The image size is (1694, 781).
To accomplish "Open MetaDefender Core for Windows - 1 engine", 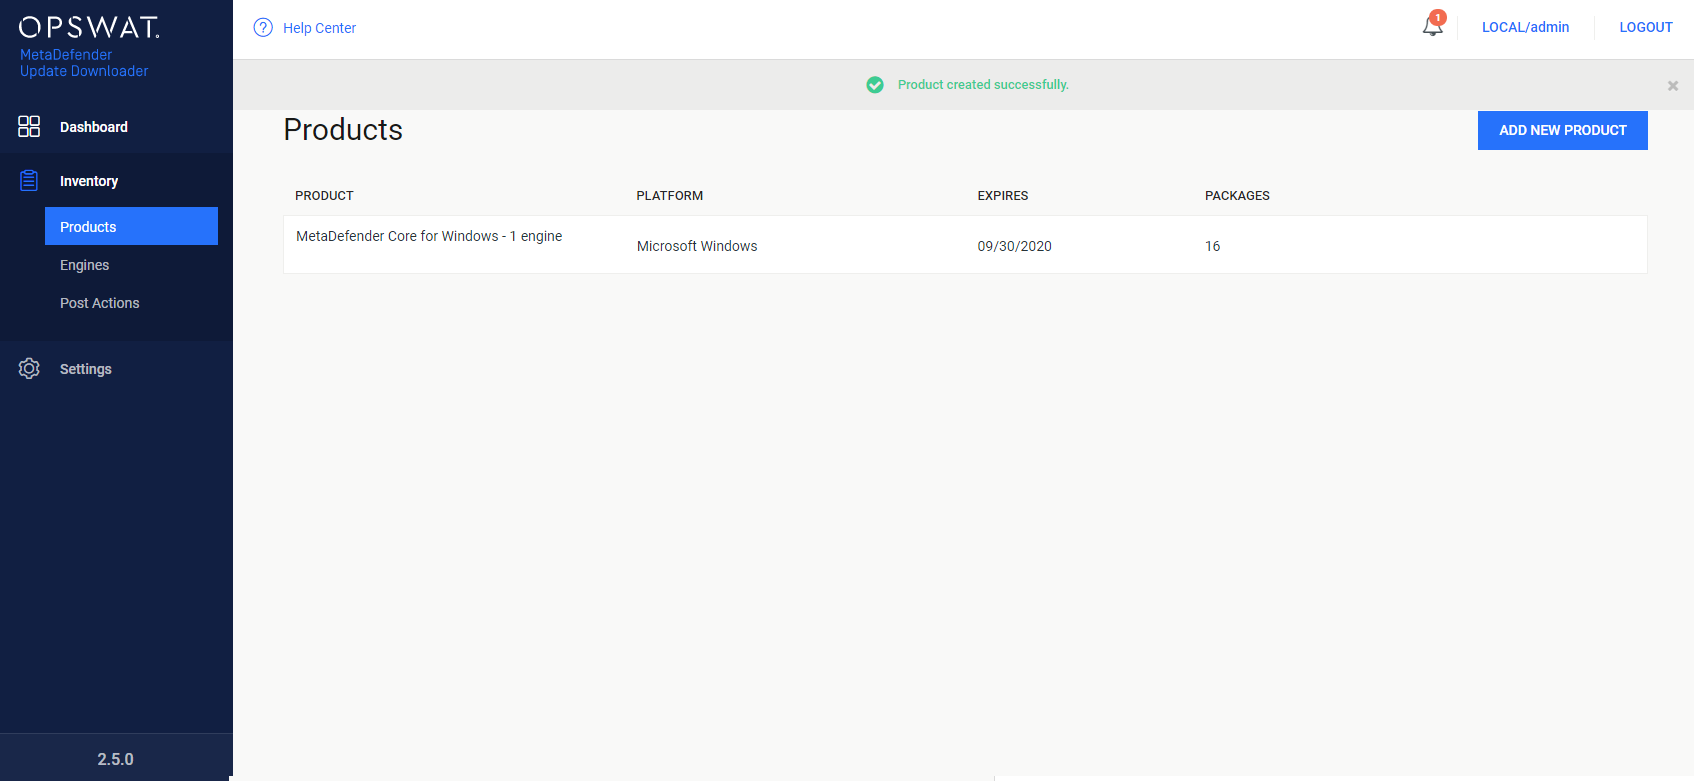I will pos(429,236).
